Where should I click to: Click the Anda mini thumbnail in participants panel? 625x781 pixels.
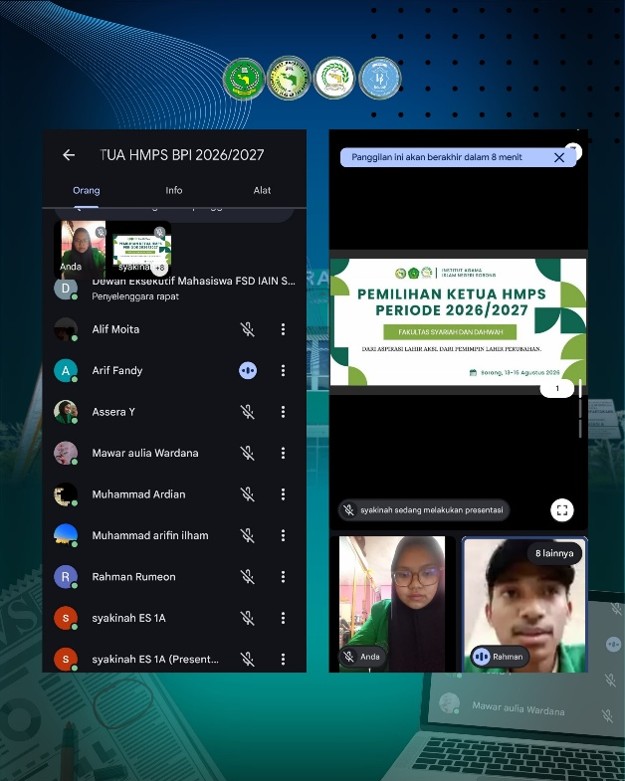[80, 250]
